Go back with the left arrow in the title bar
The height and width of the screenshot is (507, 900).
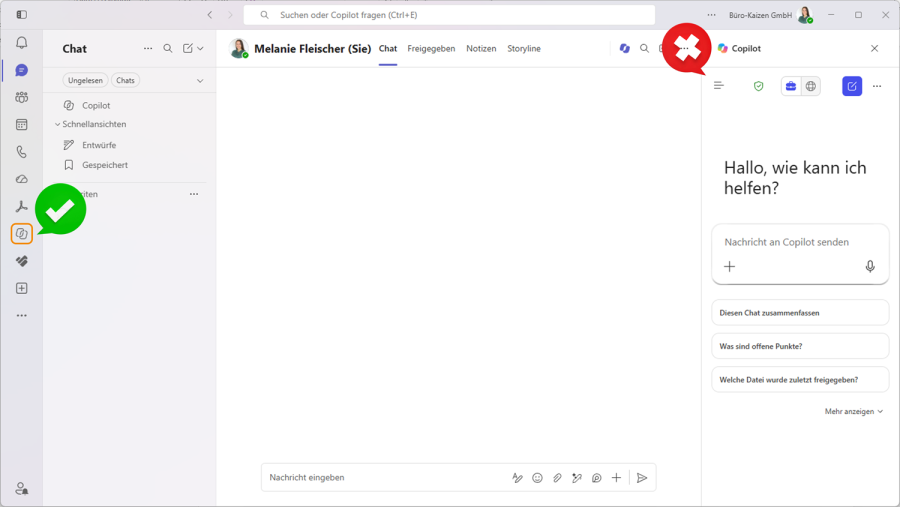(210, 15)
